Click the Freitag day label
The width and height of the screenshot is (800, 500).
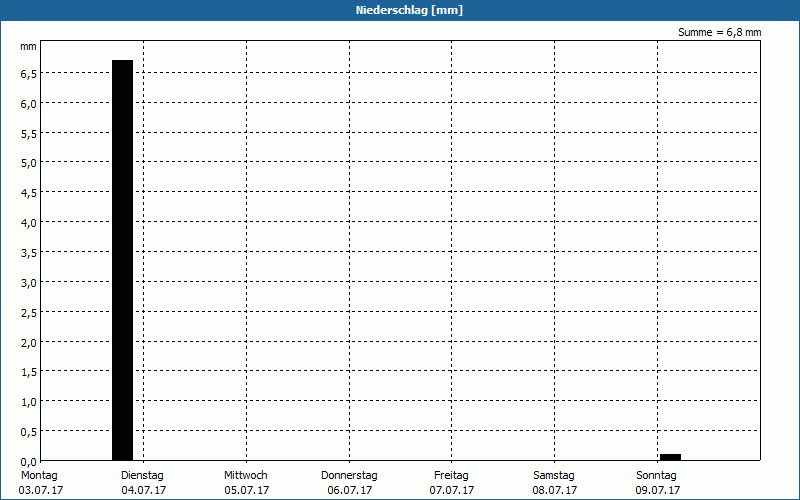(452, 476)
